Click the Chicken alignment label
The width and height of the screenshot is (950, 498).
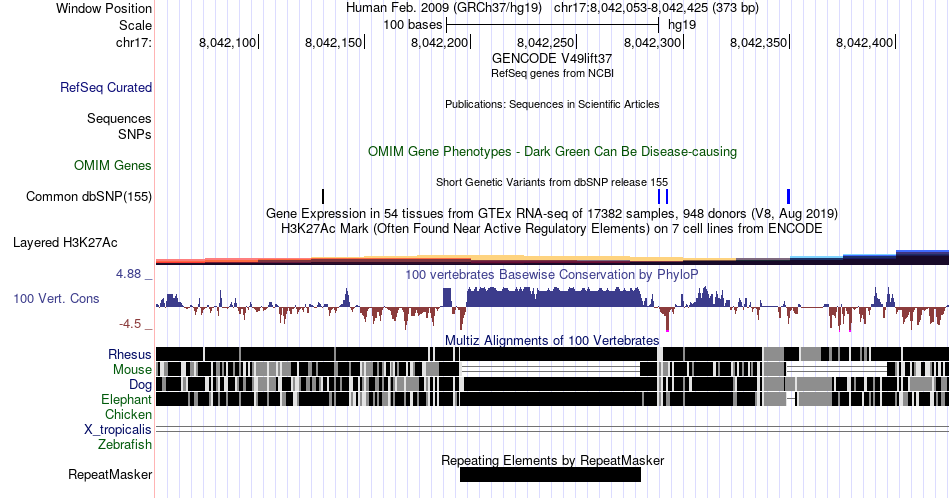128,414
